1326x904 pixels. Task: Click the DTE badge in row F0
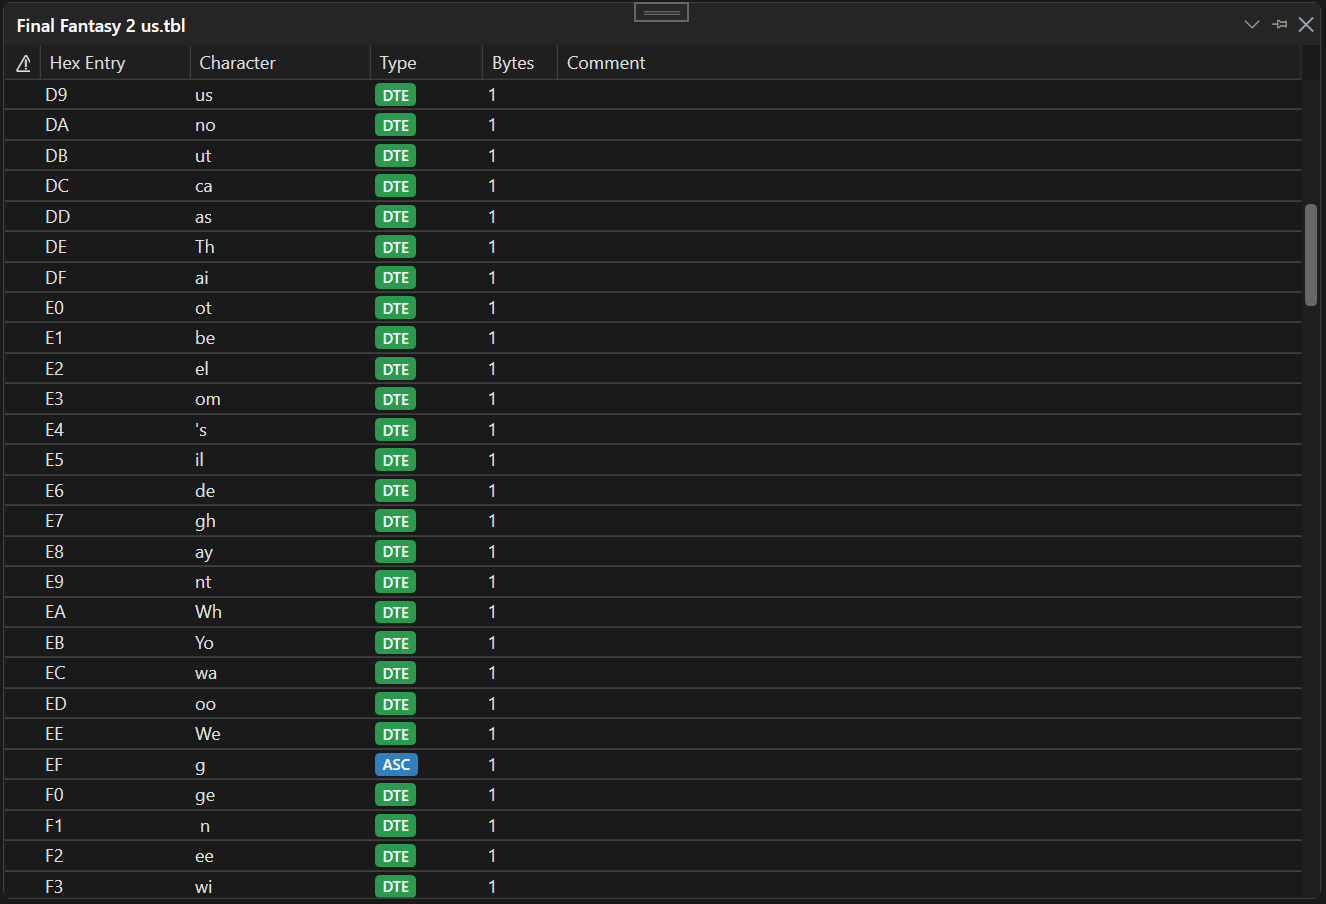[396, 795]
